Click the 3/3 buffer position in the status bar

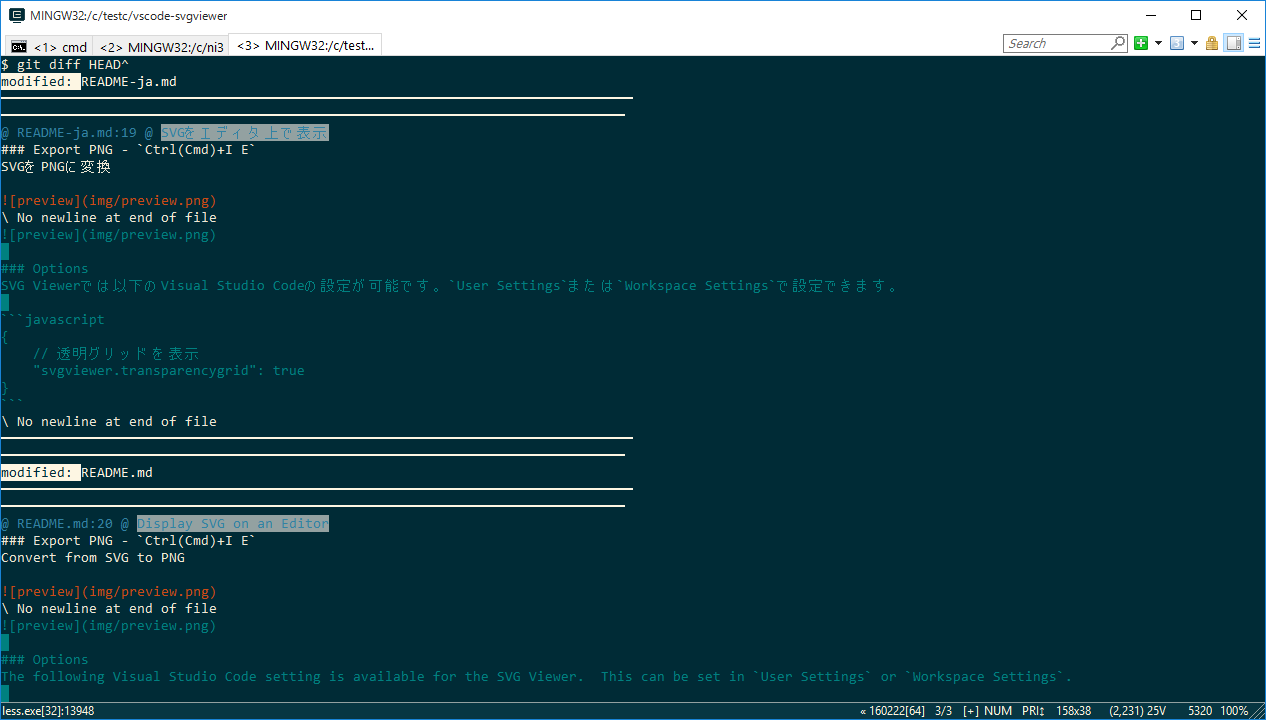pyautogui.click(x=941, y=710)
